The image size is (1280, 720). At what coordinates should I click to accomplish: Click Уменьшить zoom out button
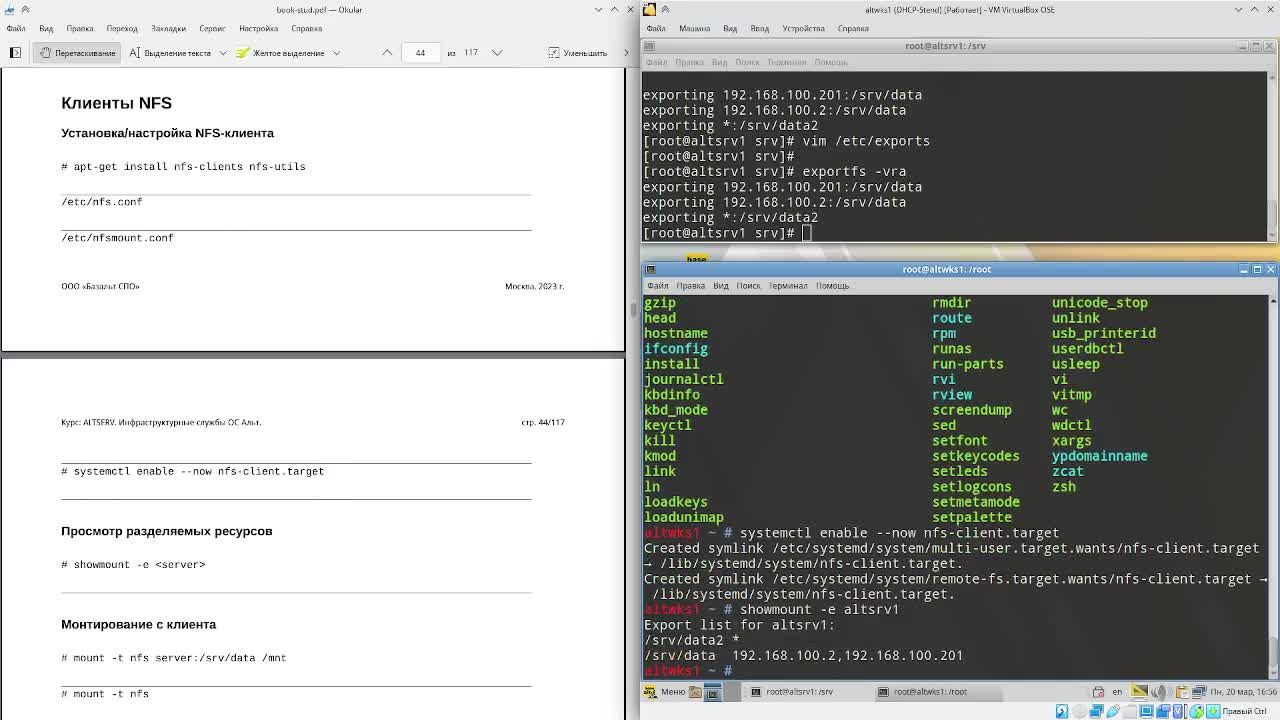click(x=578, y=52)
